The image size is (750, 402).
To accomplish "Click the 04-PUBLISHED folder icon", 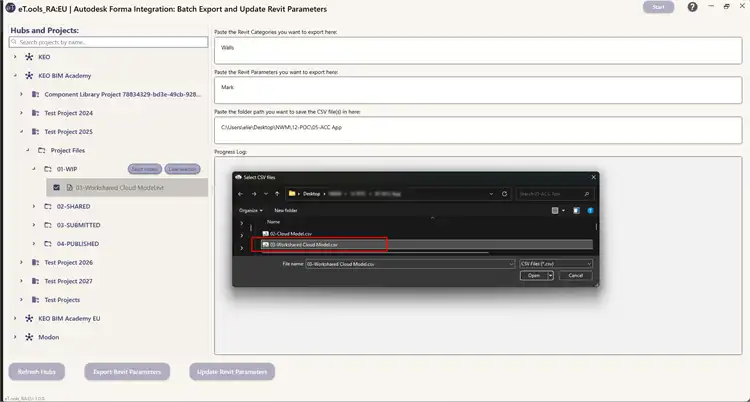I will pos(48,244).
